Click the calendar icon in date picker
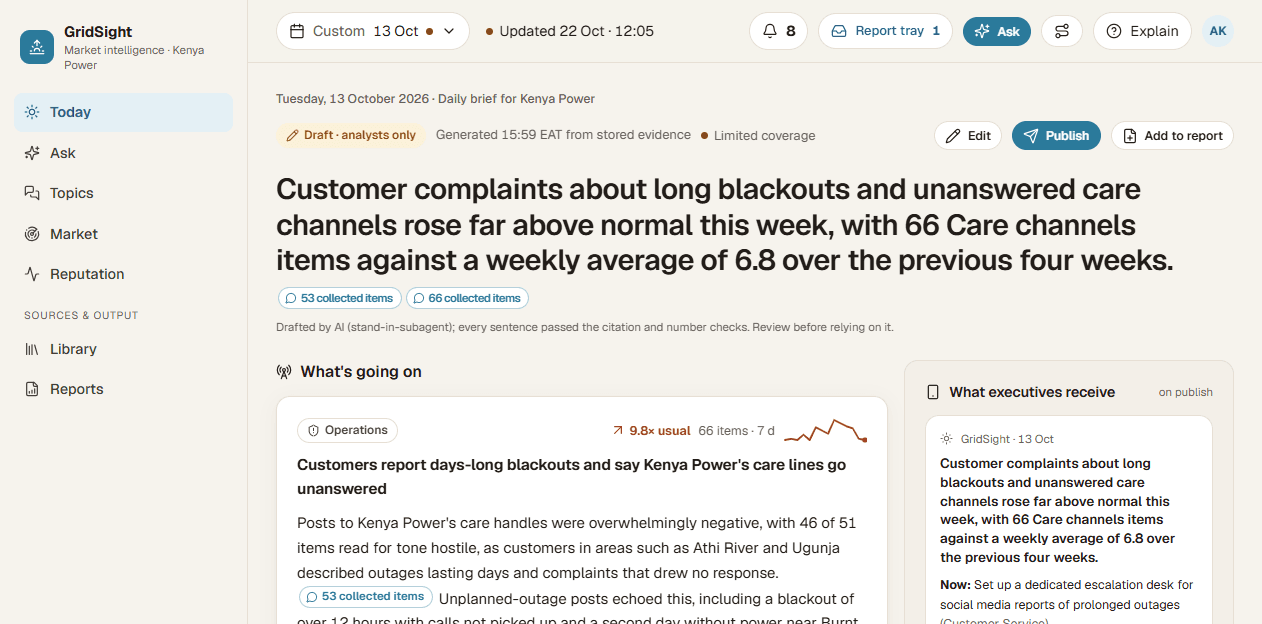 click(x=297, y=31)
